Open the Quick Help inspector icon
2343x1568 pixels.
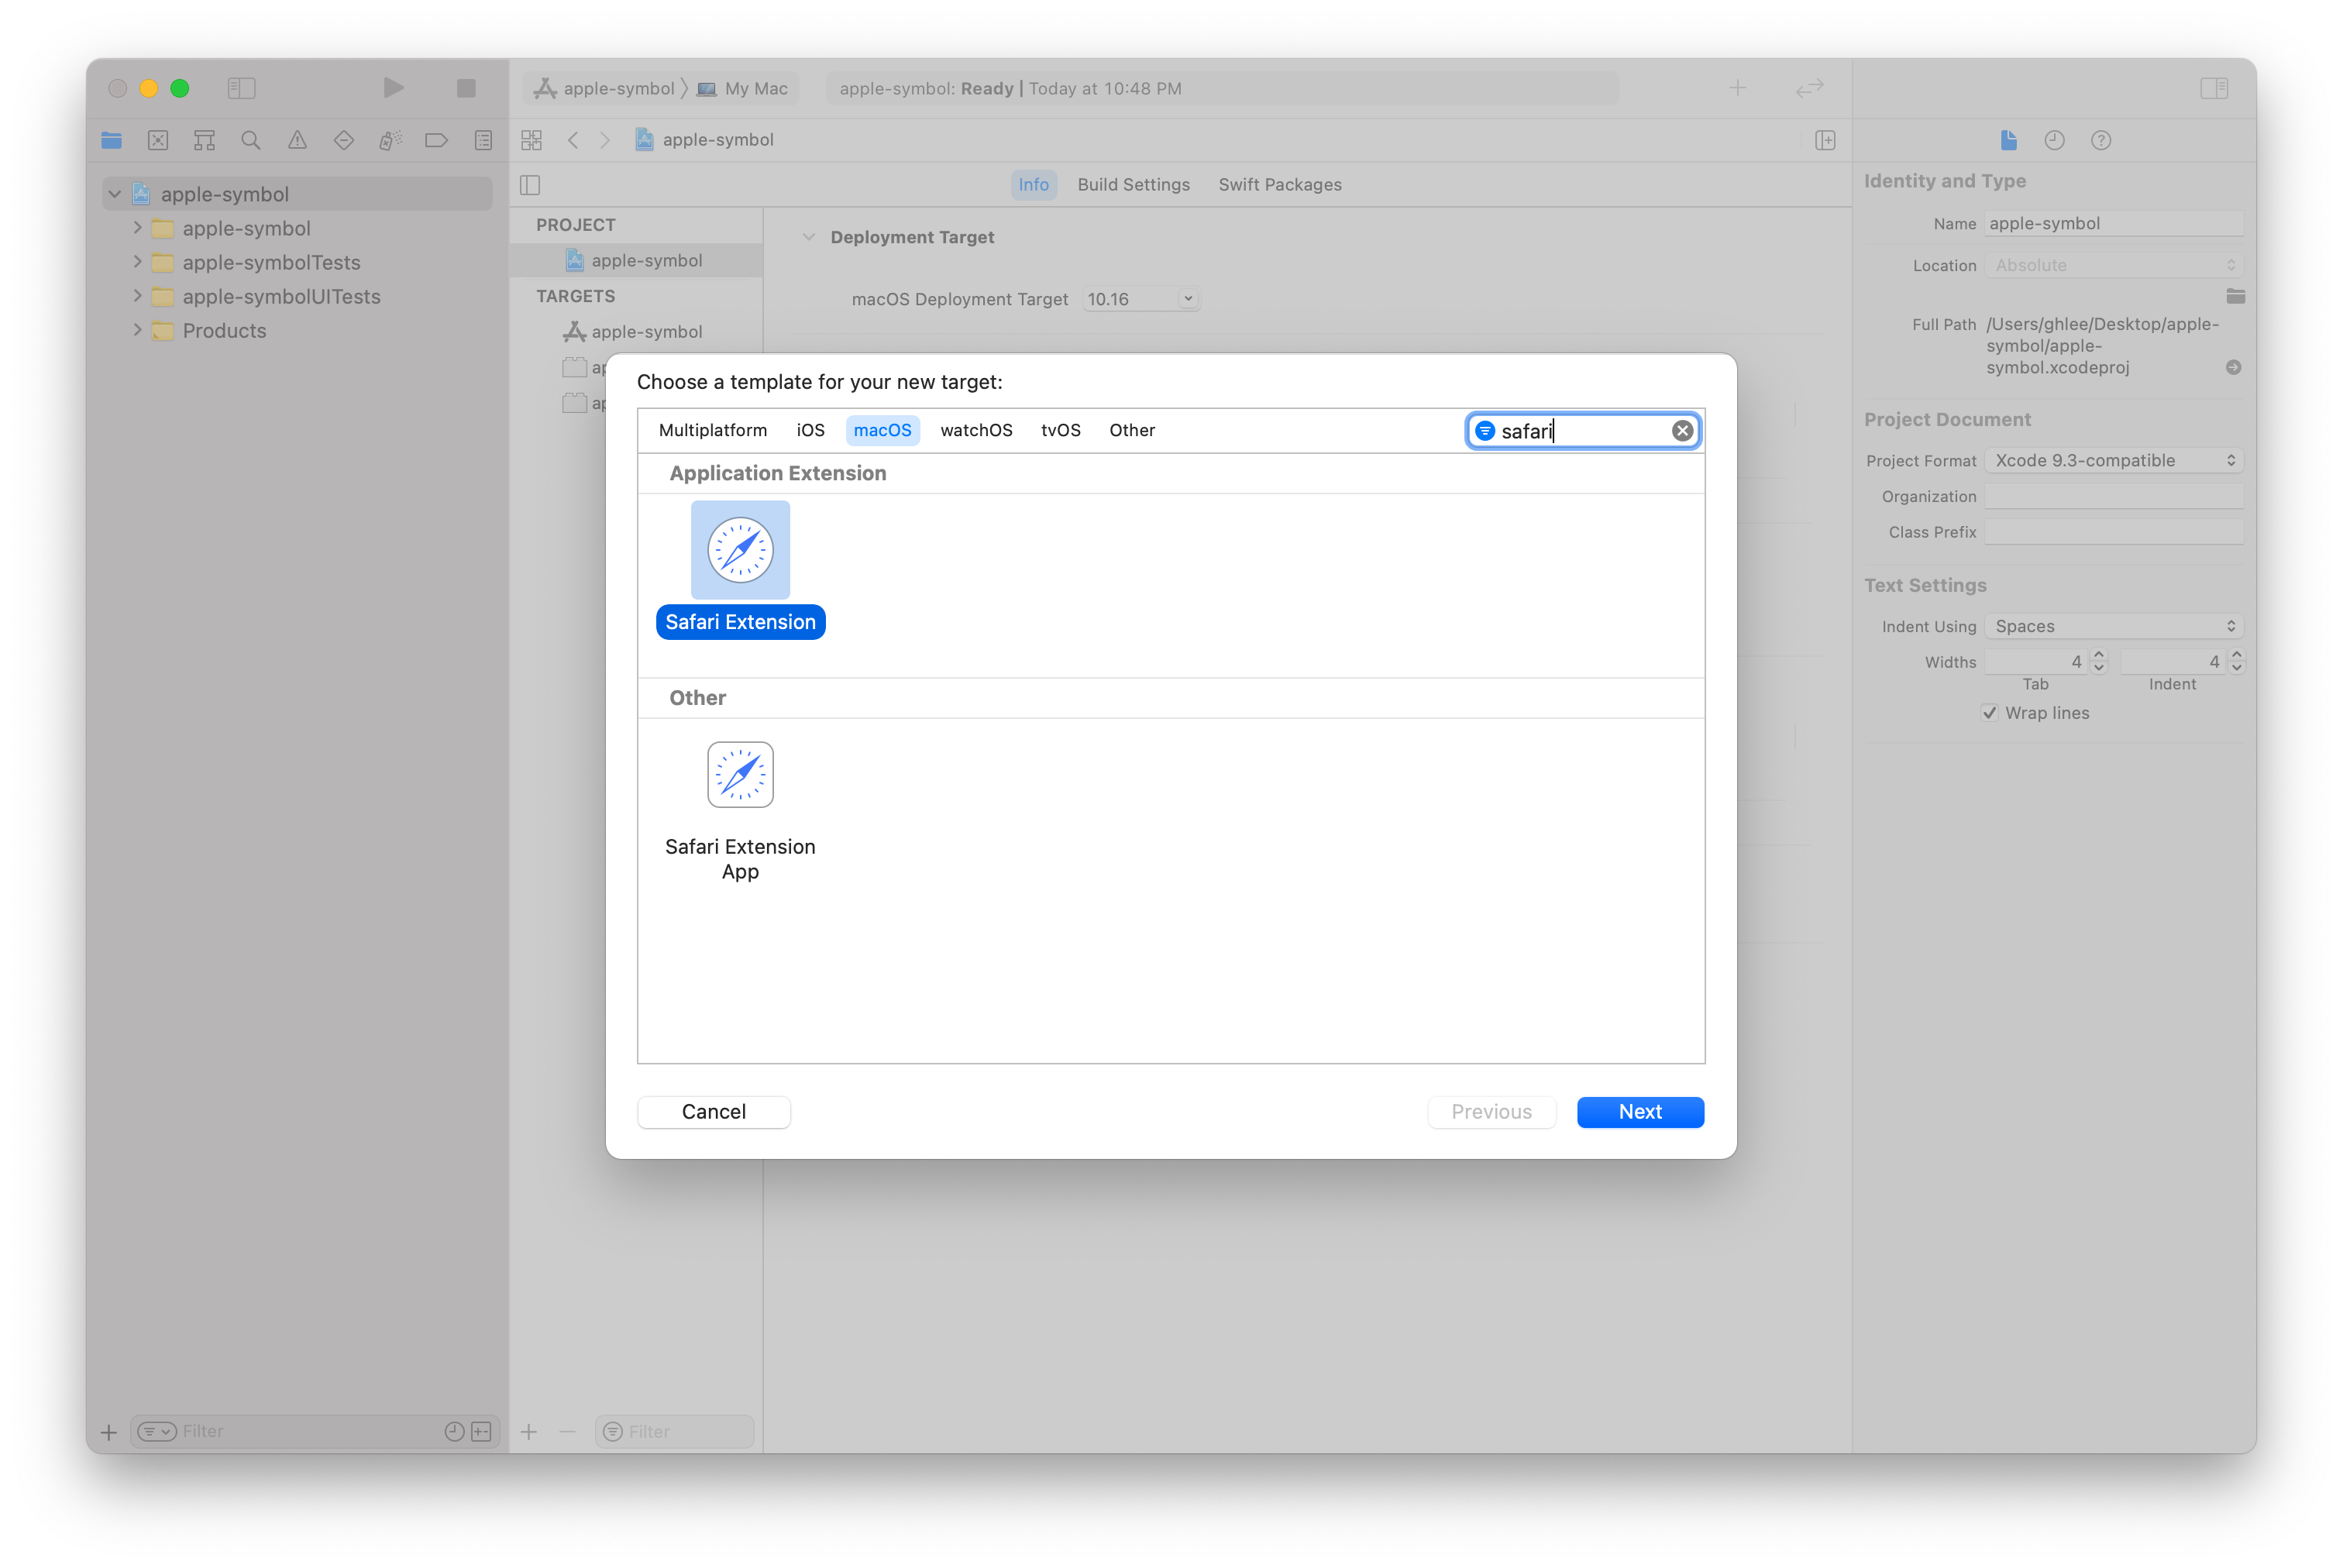click(x=2101, y=140)
